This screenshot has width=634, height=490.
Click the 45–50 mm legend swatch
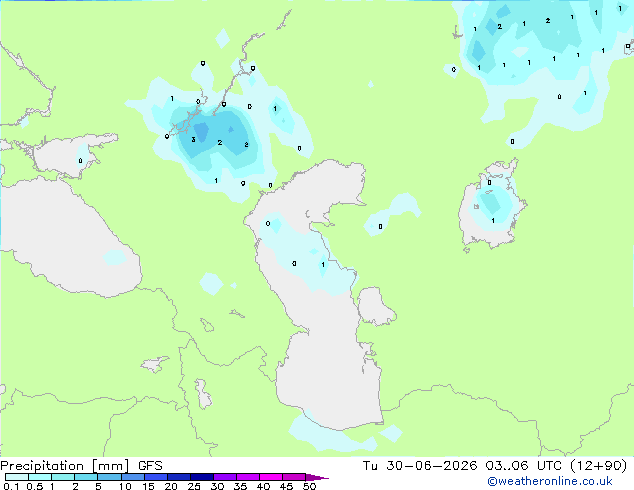(294, 477)
